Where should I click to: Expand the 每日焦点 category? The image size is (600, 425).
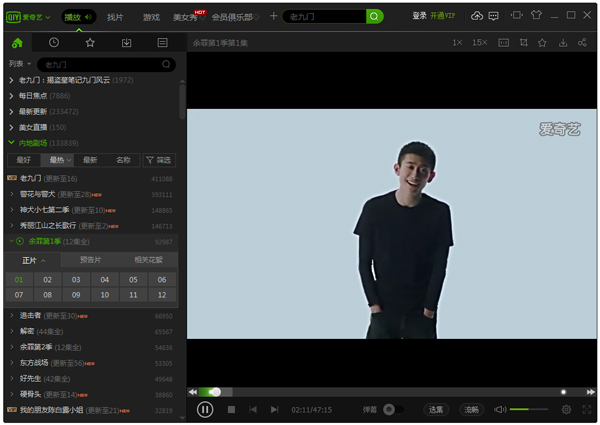pos(11,96)
